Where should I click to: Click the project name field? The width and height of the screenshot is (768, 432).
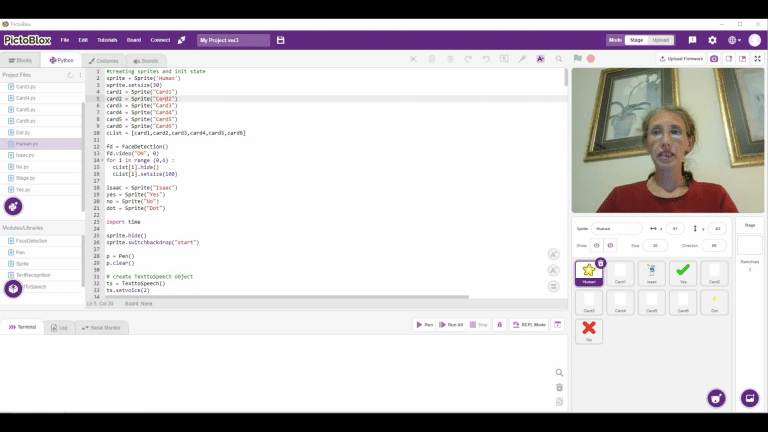click(x=233, y=40)
